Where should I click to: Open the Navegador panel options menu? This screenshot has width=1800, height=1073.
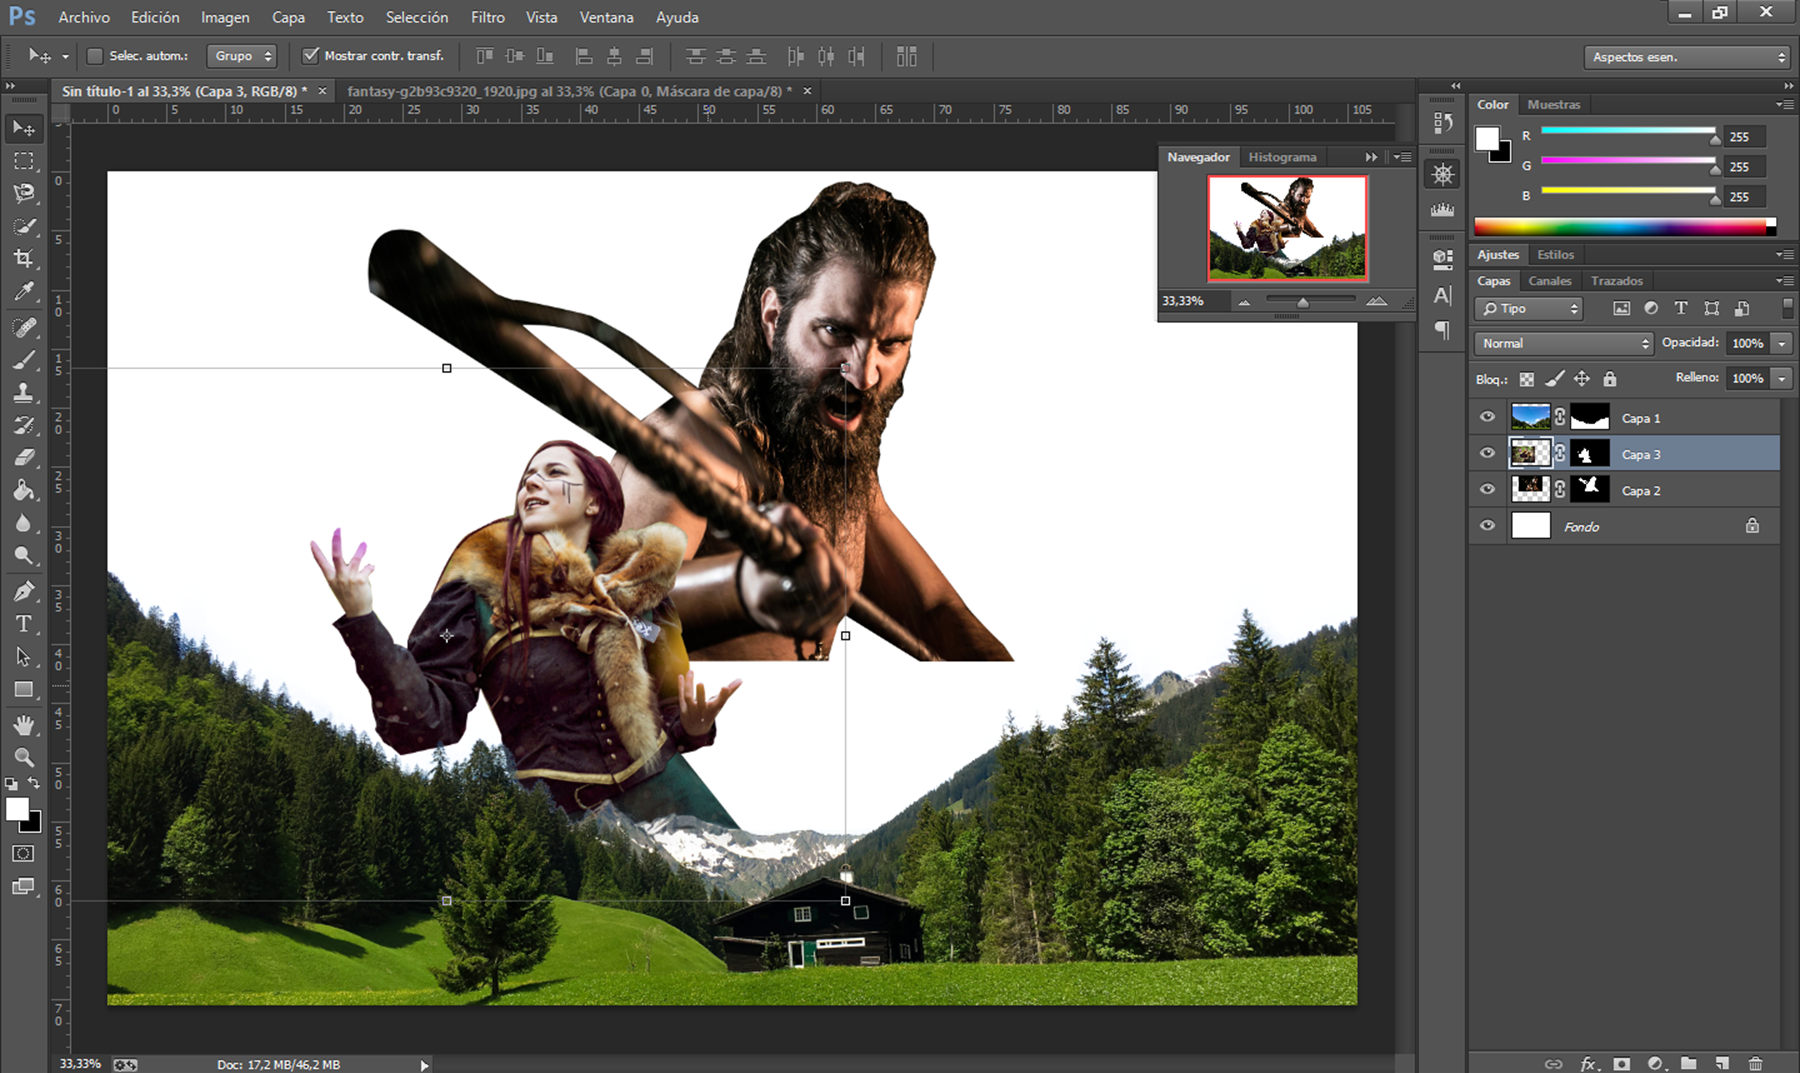1403,157
